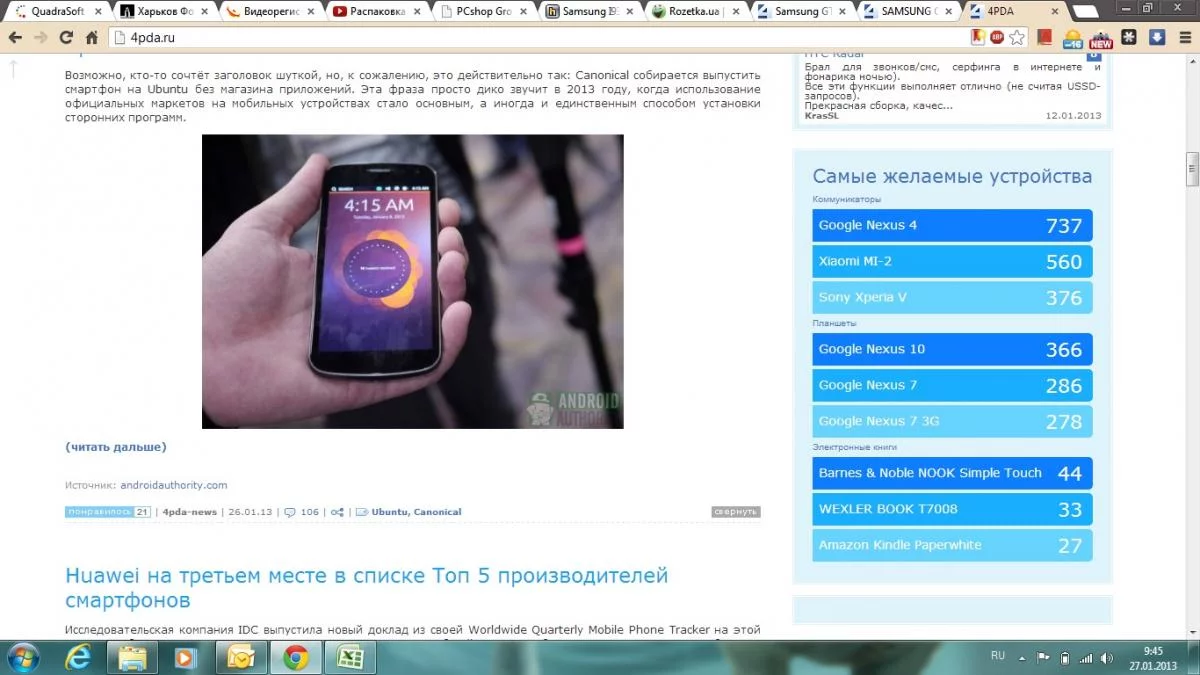Open the Canonical tag link

click(x=438, y=512)
